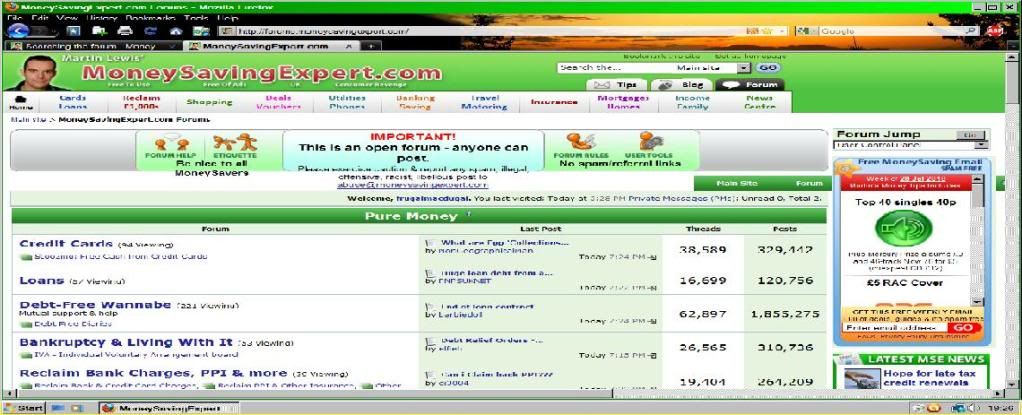Open the Bookmarks menu
The width and height of the screenshot is (1022, 415).
[x=151, y=18]
